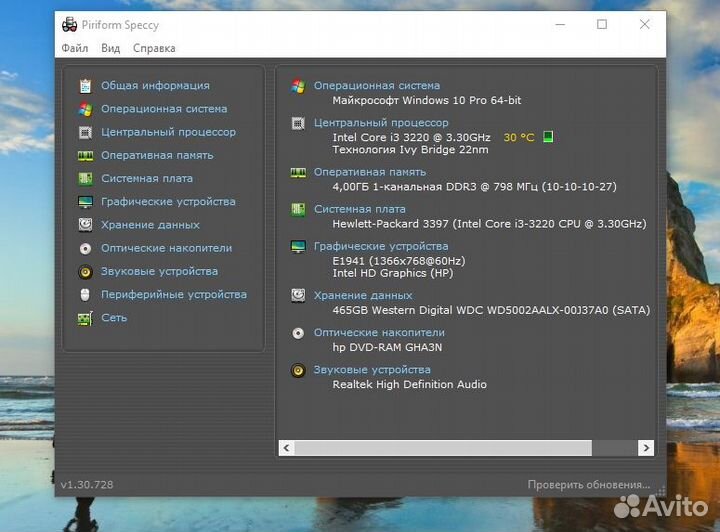Screen dimensions: 720x532
Task: Click the RAM stick icon beside sidebar Оперативная память
Action: point(85,156)
